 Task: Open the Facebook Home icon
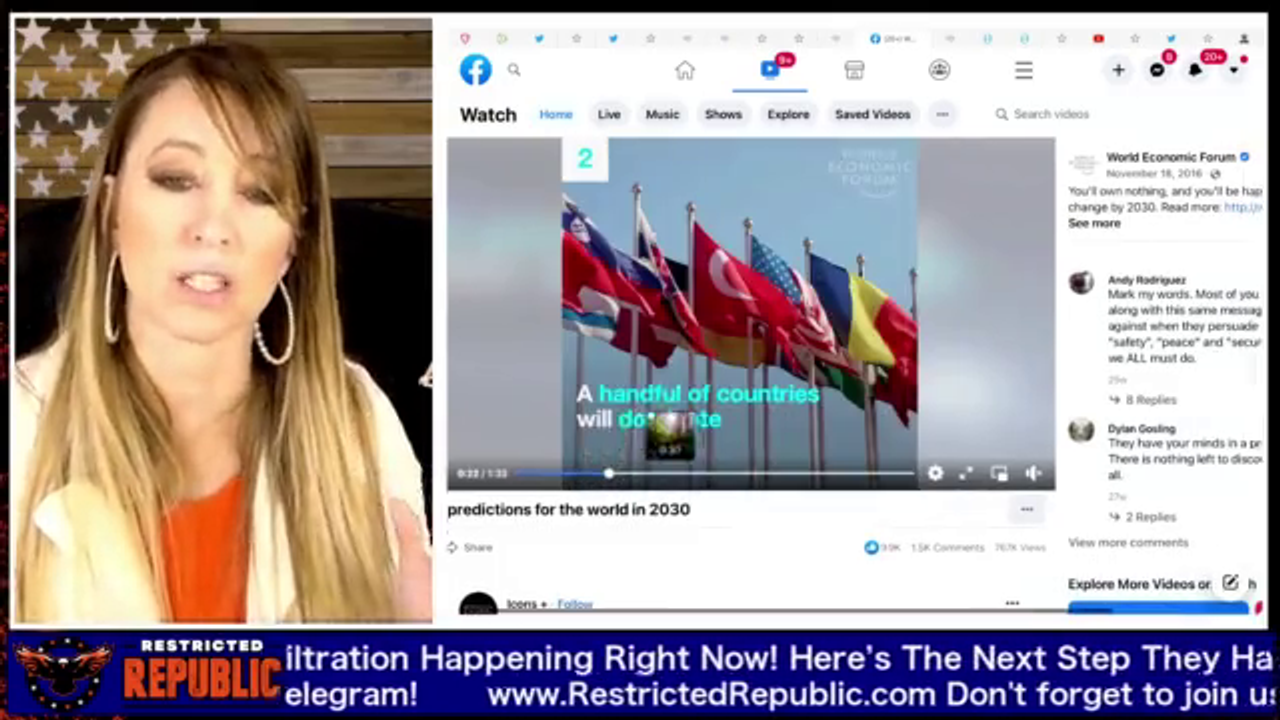(x=685, y=70)
